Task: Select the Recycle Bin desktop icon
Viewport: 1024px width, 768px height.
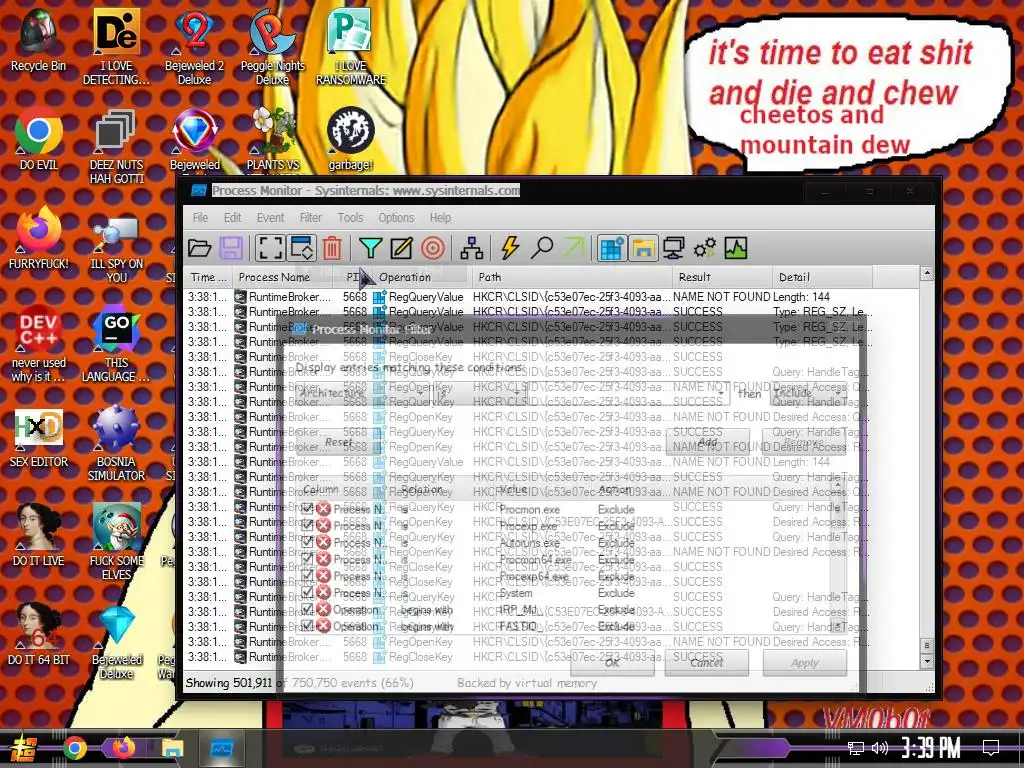Action: click(x=39, y=40)
